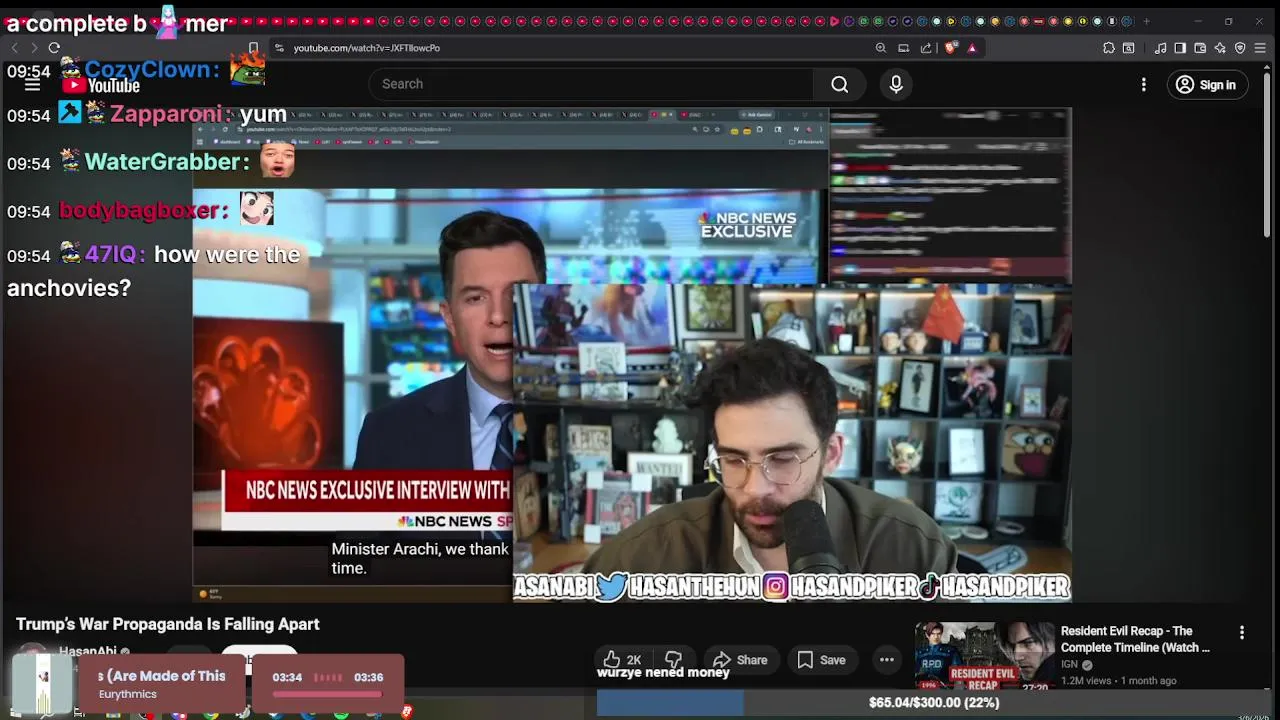Click the 03:36 song duration label
Viewport: 1280px width, 720px height.
point(368,677)
